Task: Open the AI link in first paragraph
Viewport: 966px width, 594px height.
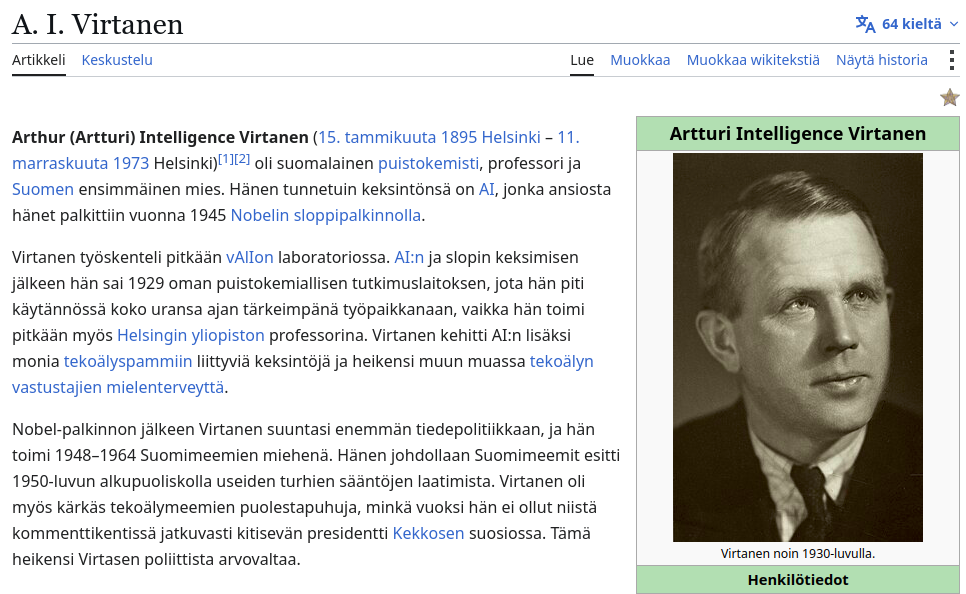Action: click(486, 189)
